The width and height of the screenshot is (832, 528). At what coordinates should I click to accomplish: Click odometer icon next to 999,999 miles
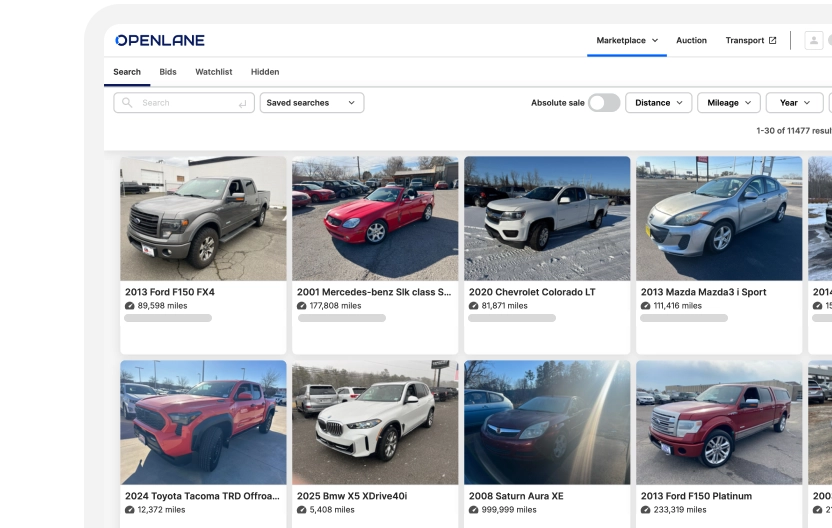click(x=473, y=509)
